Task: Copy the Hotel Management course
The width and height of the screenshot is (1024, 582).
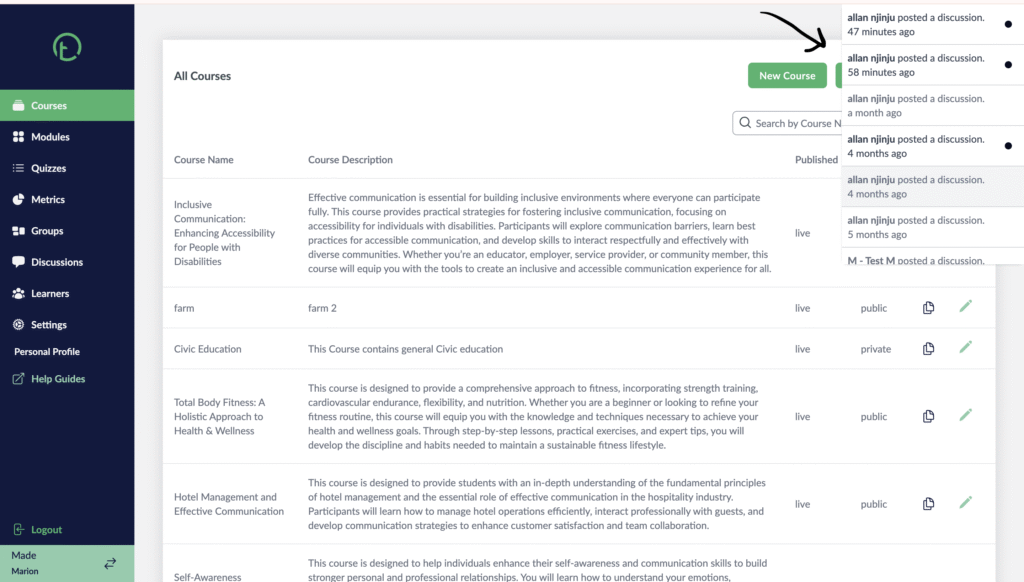Action: [x=928, y=504]
